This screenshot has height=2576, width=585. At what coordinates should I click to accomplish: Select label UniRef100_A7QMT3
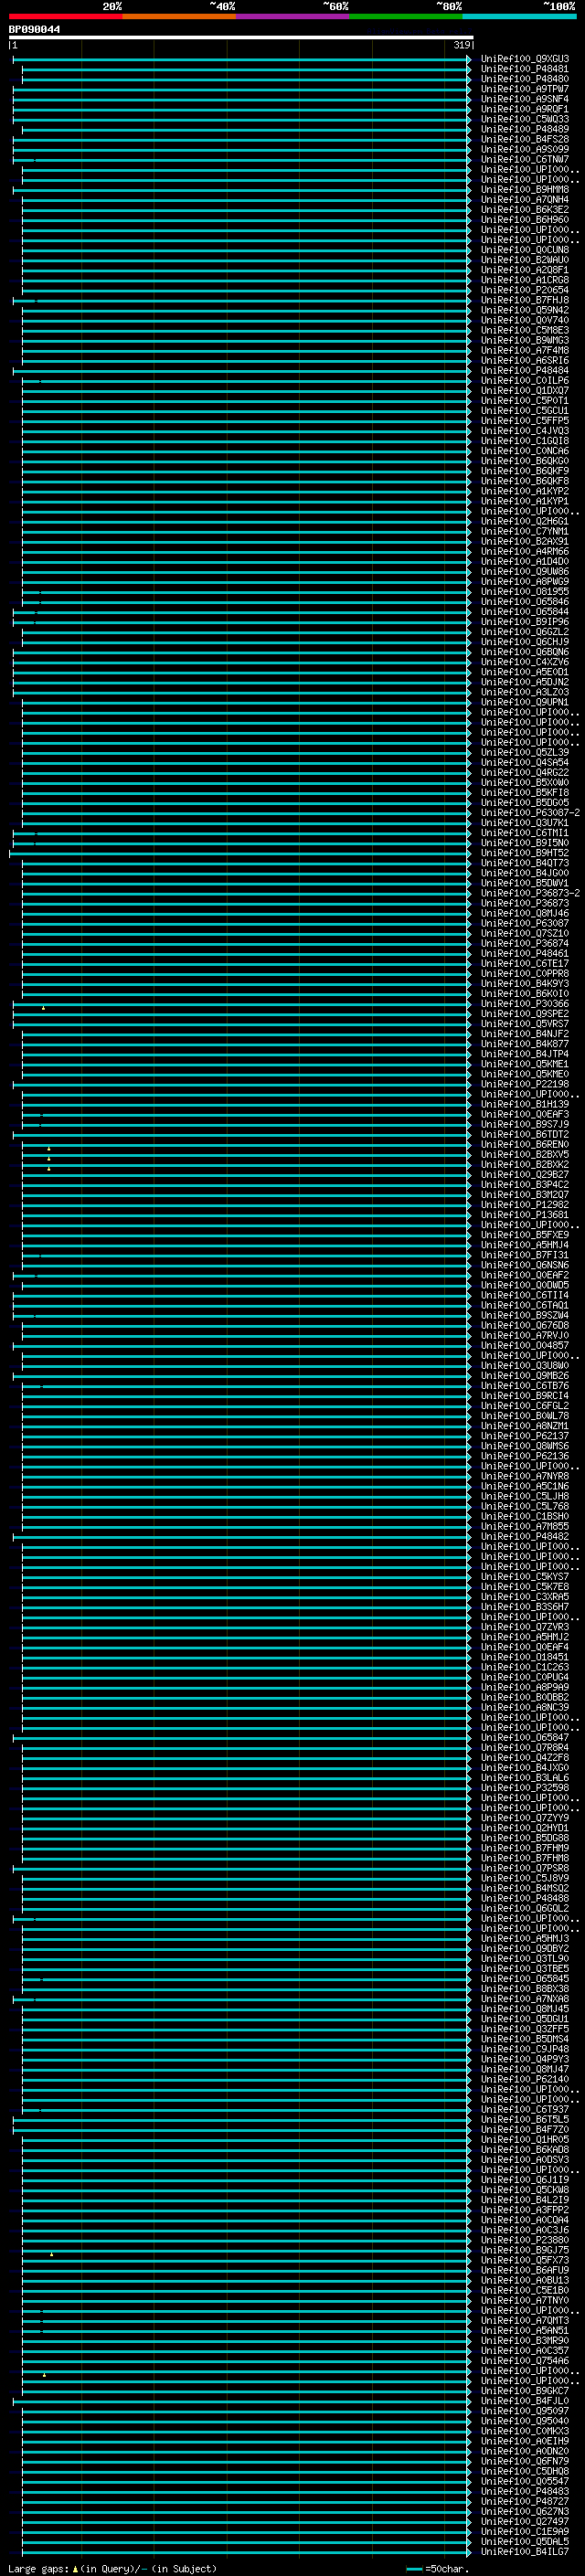click(x=525, y=2320)
